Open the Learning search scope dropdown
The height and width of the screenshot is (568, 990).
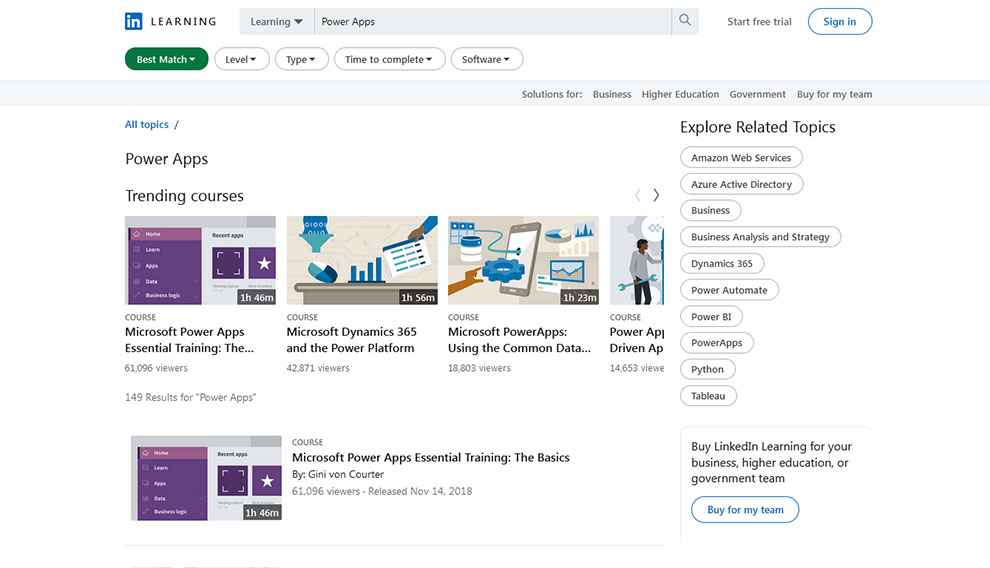pyautogui.click(x=276, y=21)
